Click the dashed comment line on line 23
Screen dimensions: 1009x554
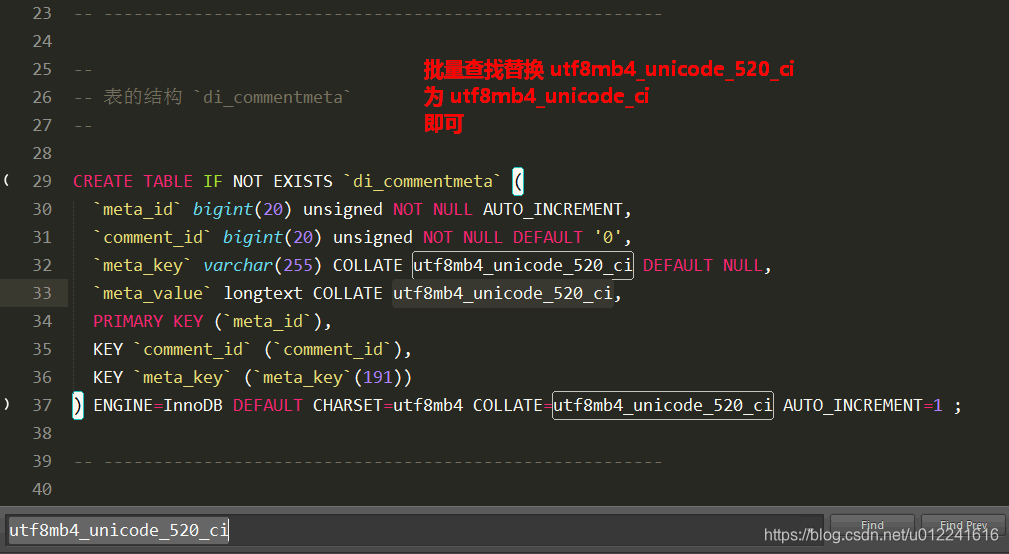[x=367, y=14]
